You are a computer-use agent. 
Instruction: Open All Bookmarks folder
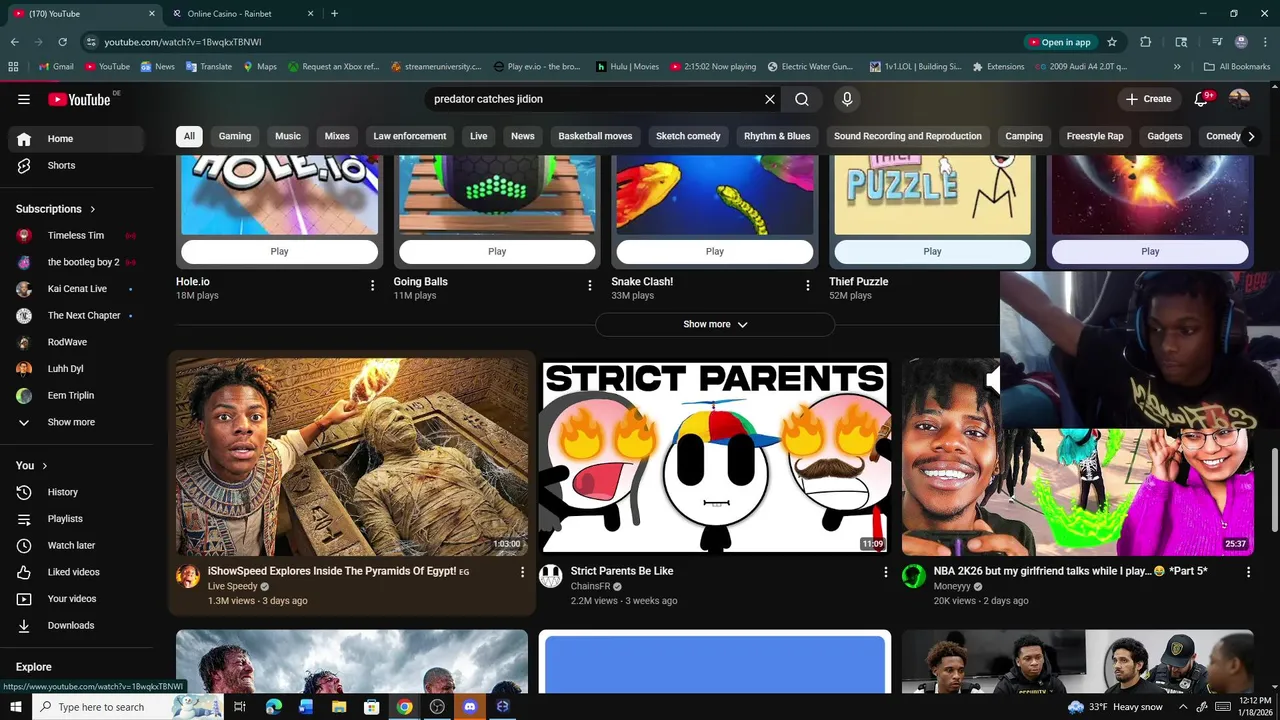click(x=1237, y=67)
